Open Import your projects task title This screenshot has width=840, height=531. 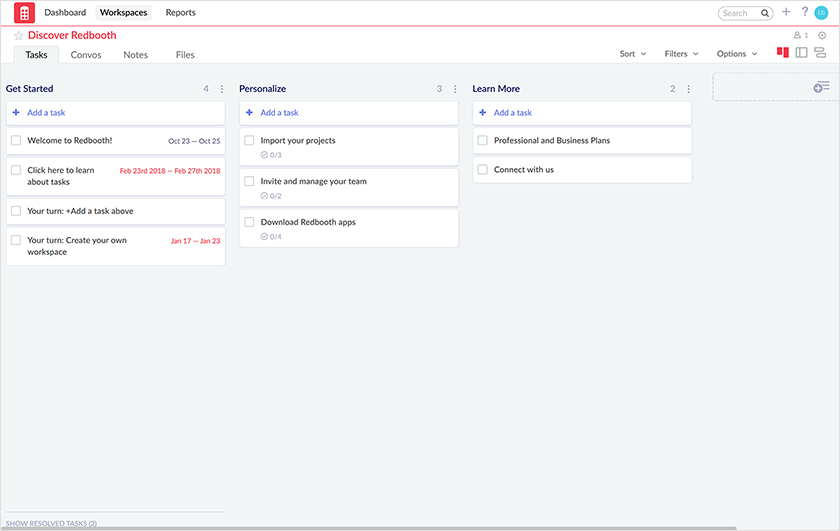point(298,140)
